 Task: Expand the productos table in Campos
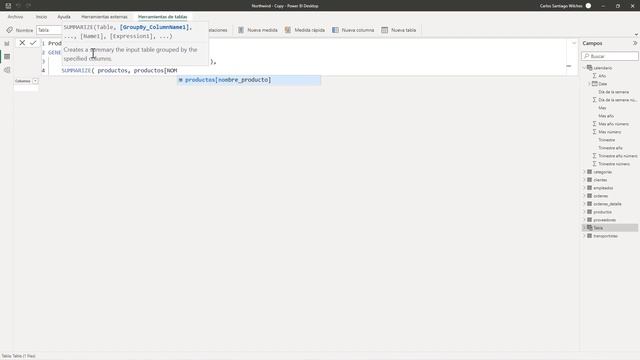(x=584, y=212)
